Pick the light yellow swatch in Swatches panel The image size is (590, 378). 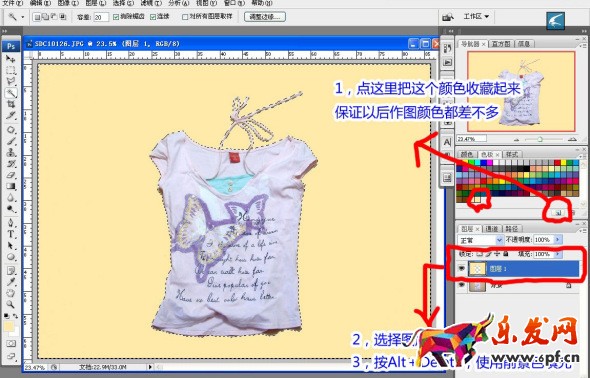pyautogui.click(x=477, y=199)
